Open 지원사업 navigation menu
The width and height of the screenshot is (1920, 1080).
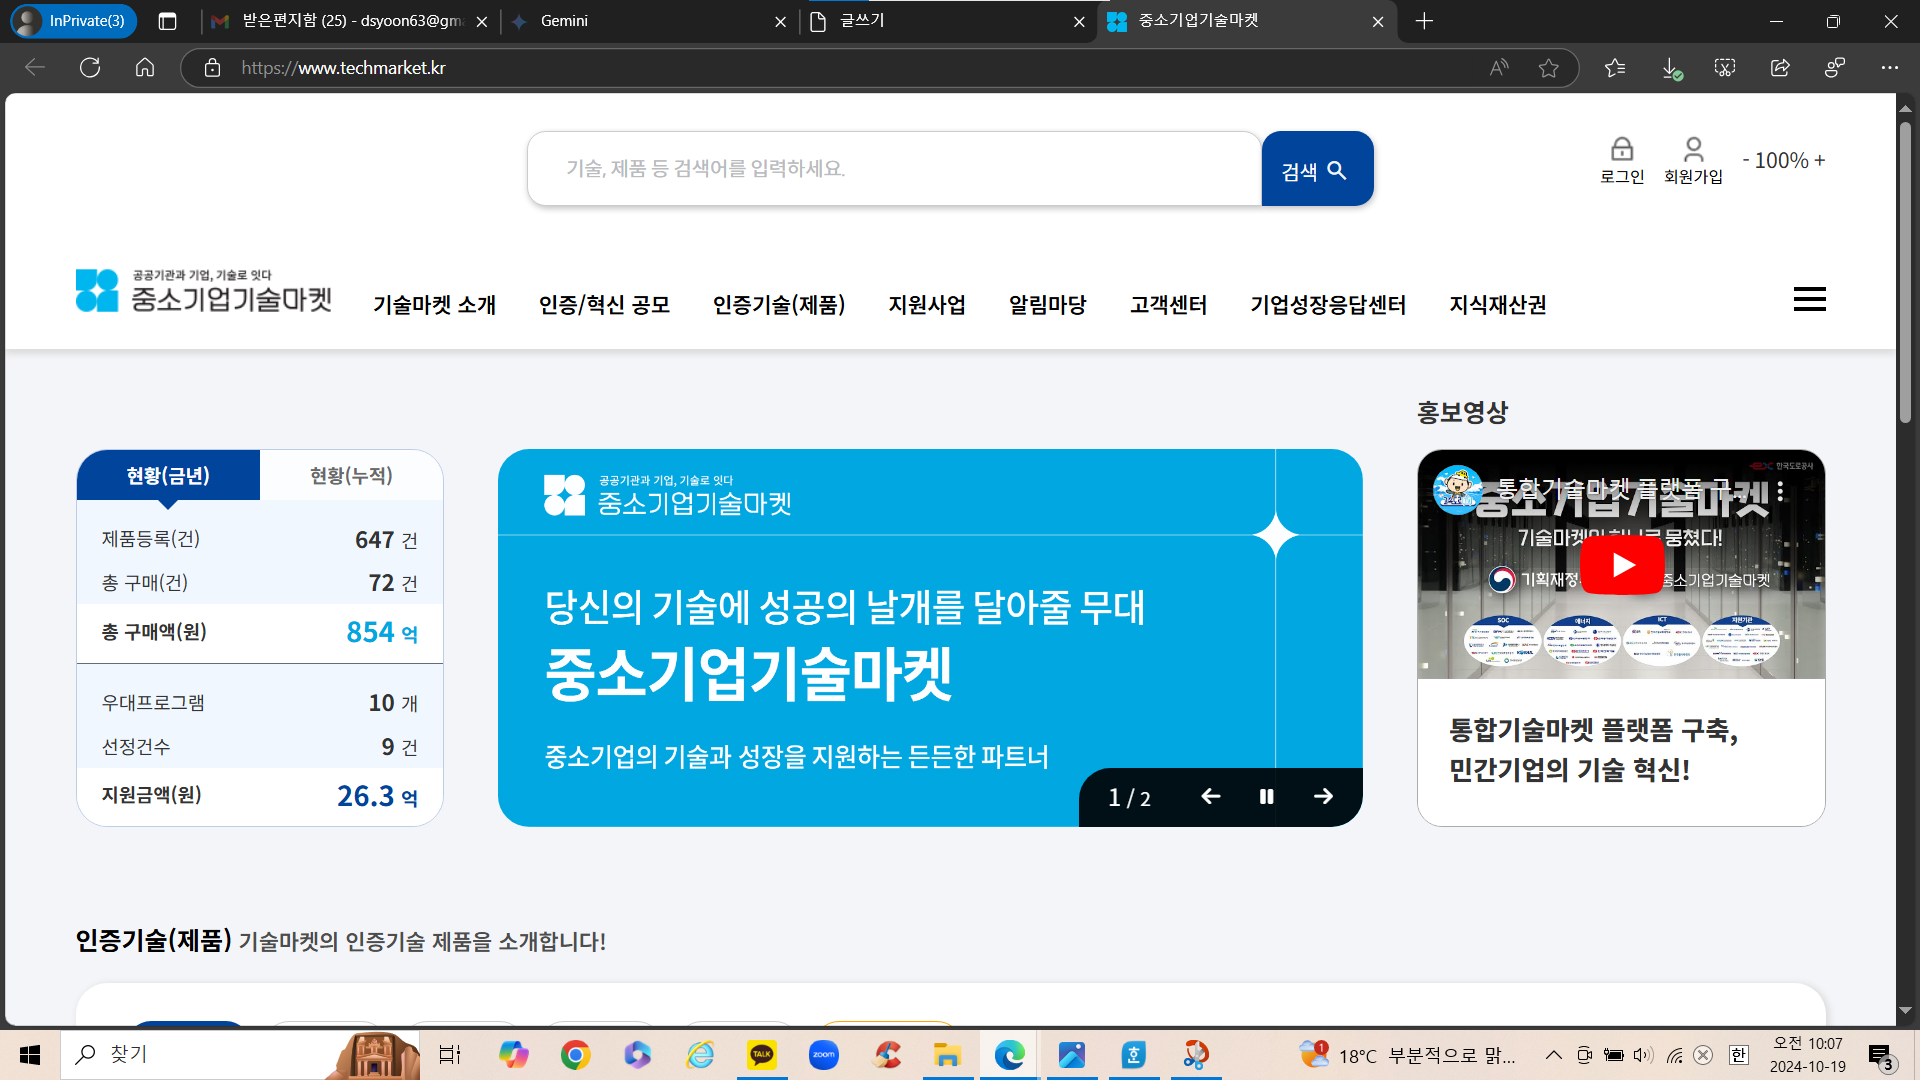[926, 304]
